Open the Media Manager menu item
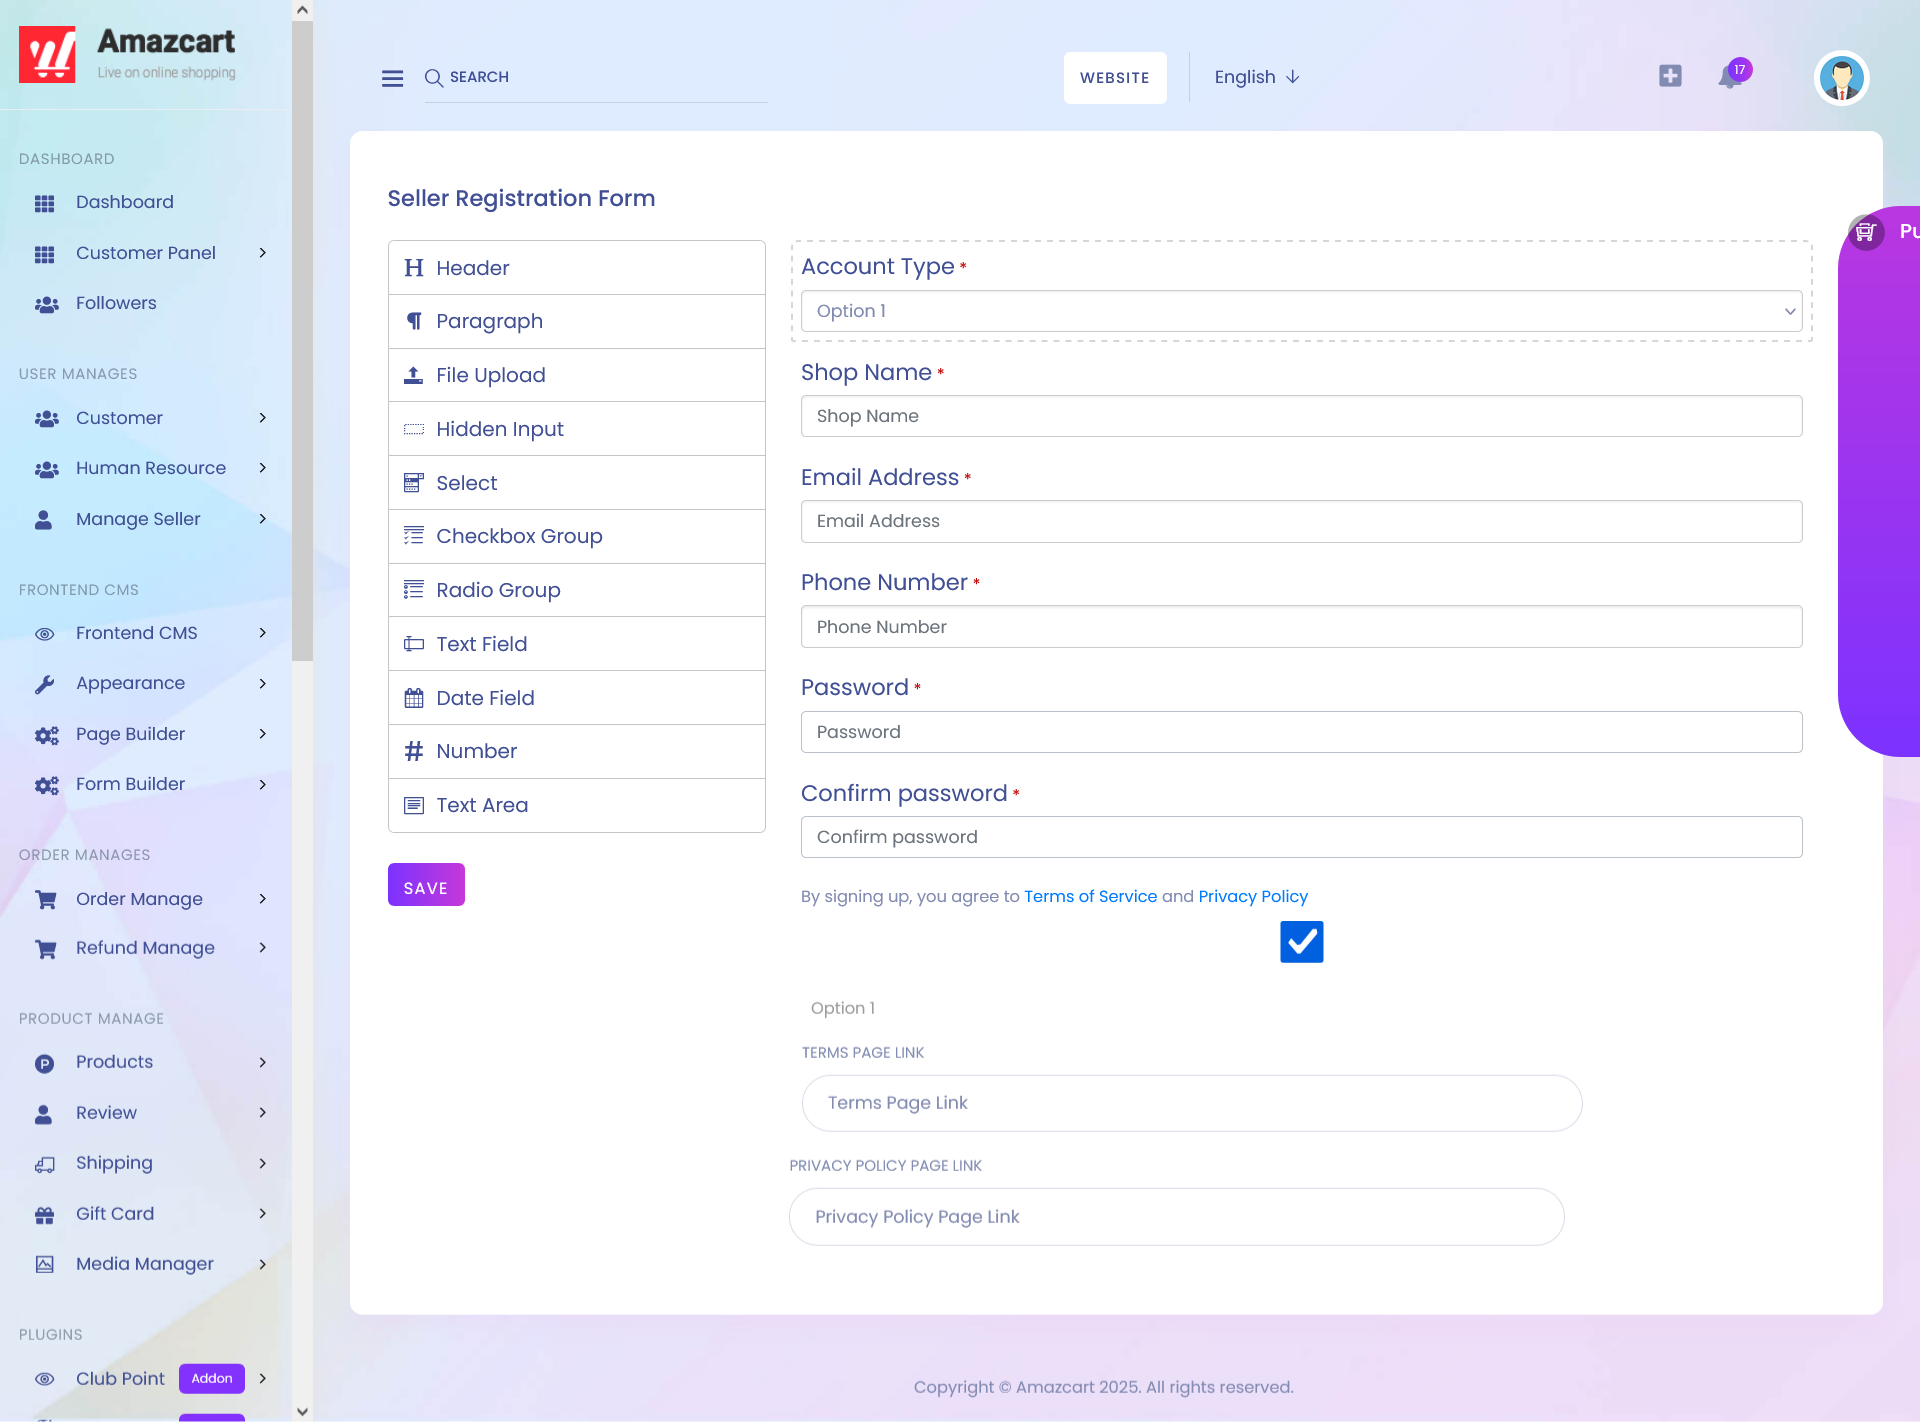The height and width of the screenshot is (1422, 1920). [145, 1264]
